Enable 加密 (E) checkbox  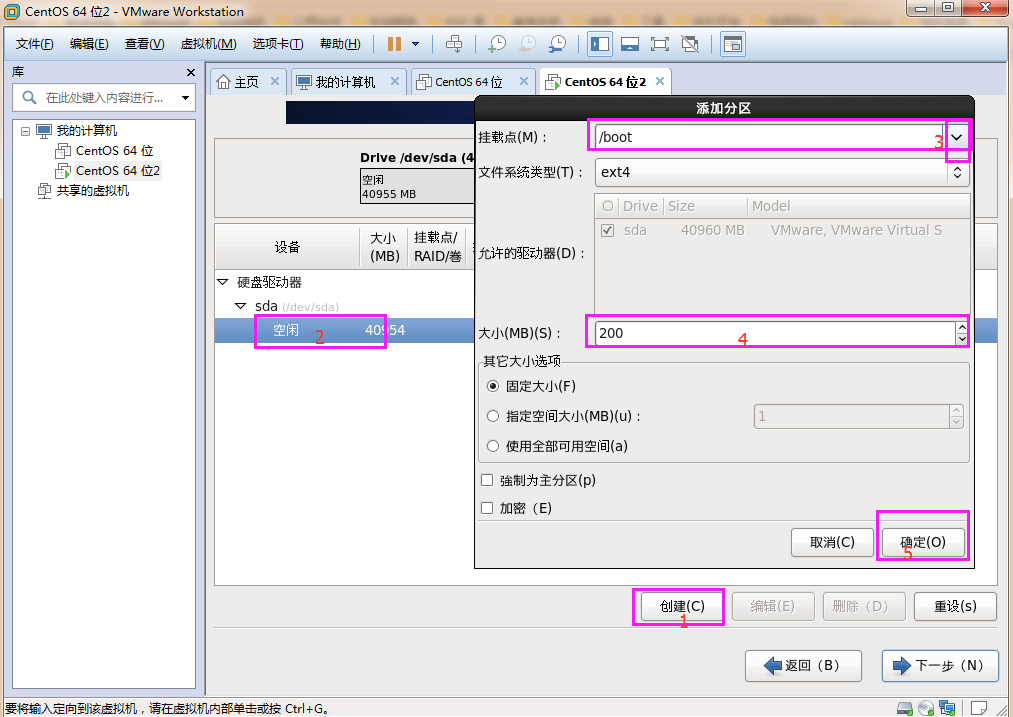click(x=487, y=508)
